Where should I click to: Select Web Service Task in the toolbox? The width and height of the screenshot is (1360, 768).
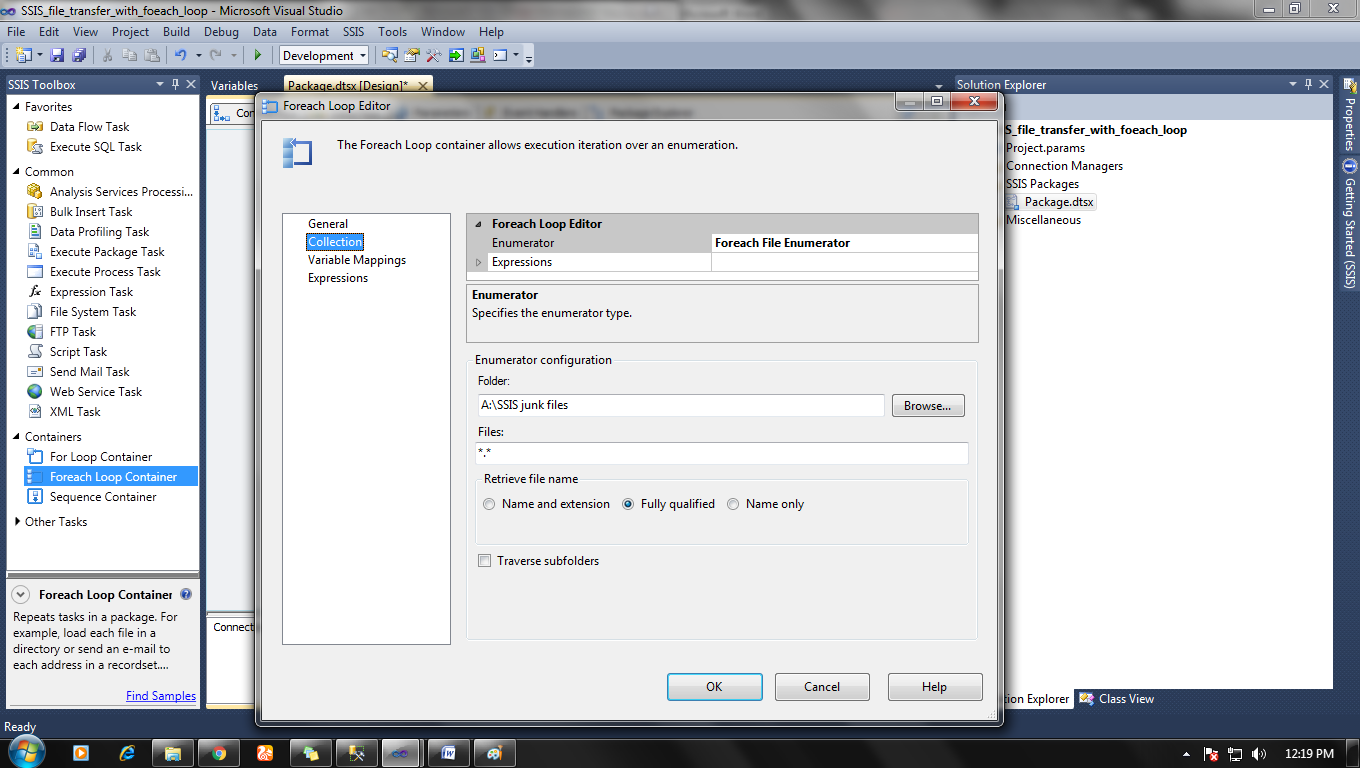pyautogui.click(x=95, y=392)
